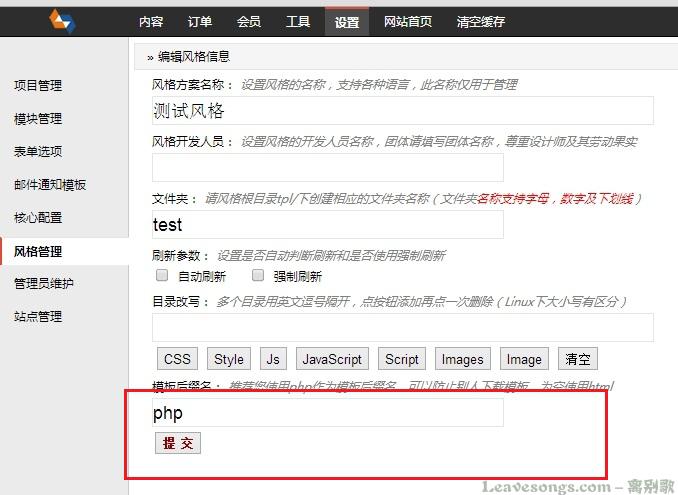Open the 内容 menu
Screen dimensions: 678x495
151,22
